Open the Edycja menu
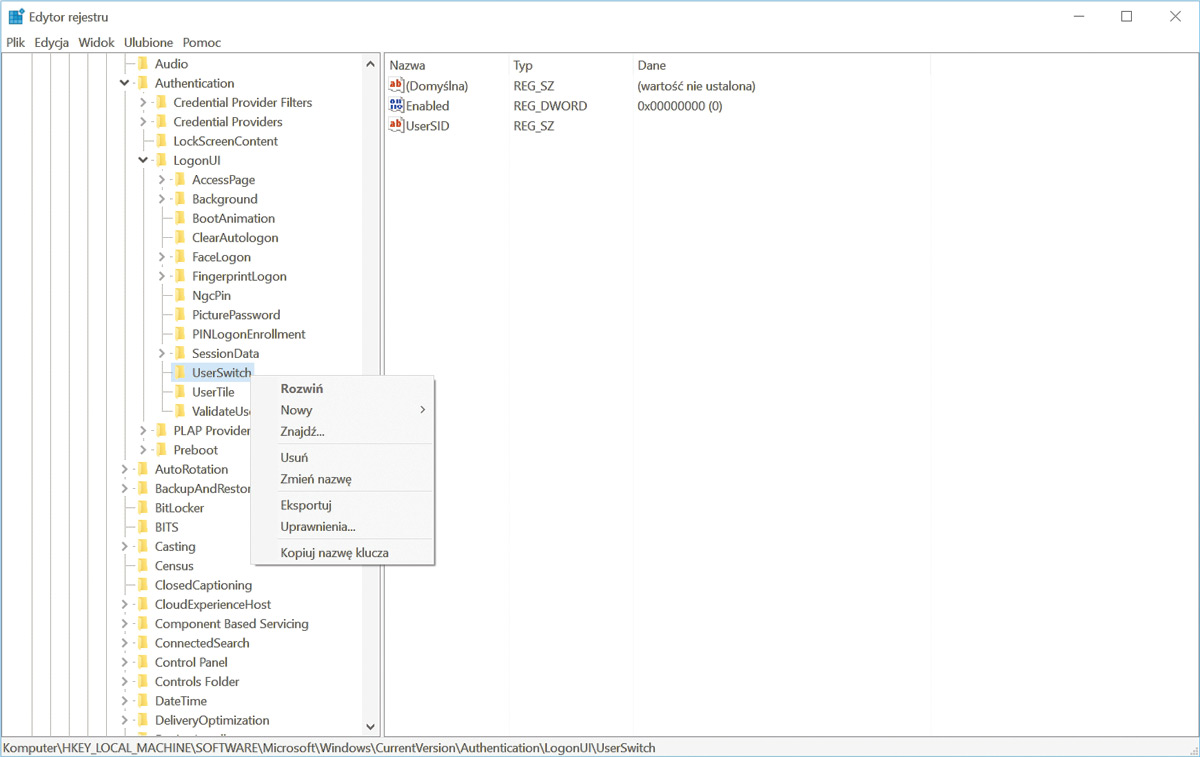 [x=51, y=43]
